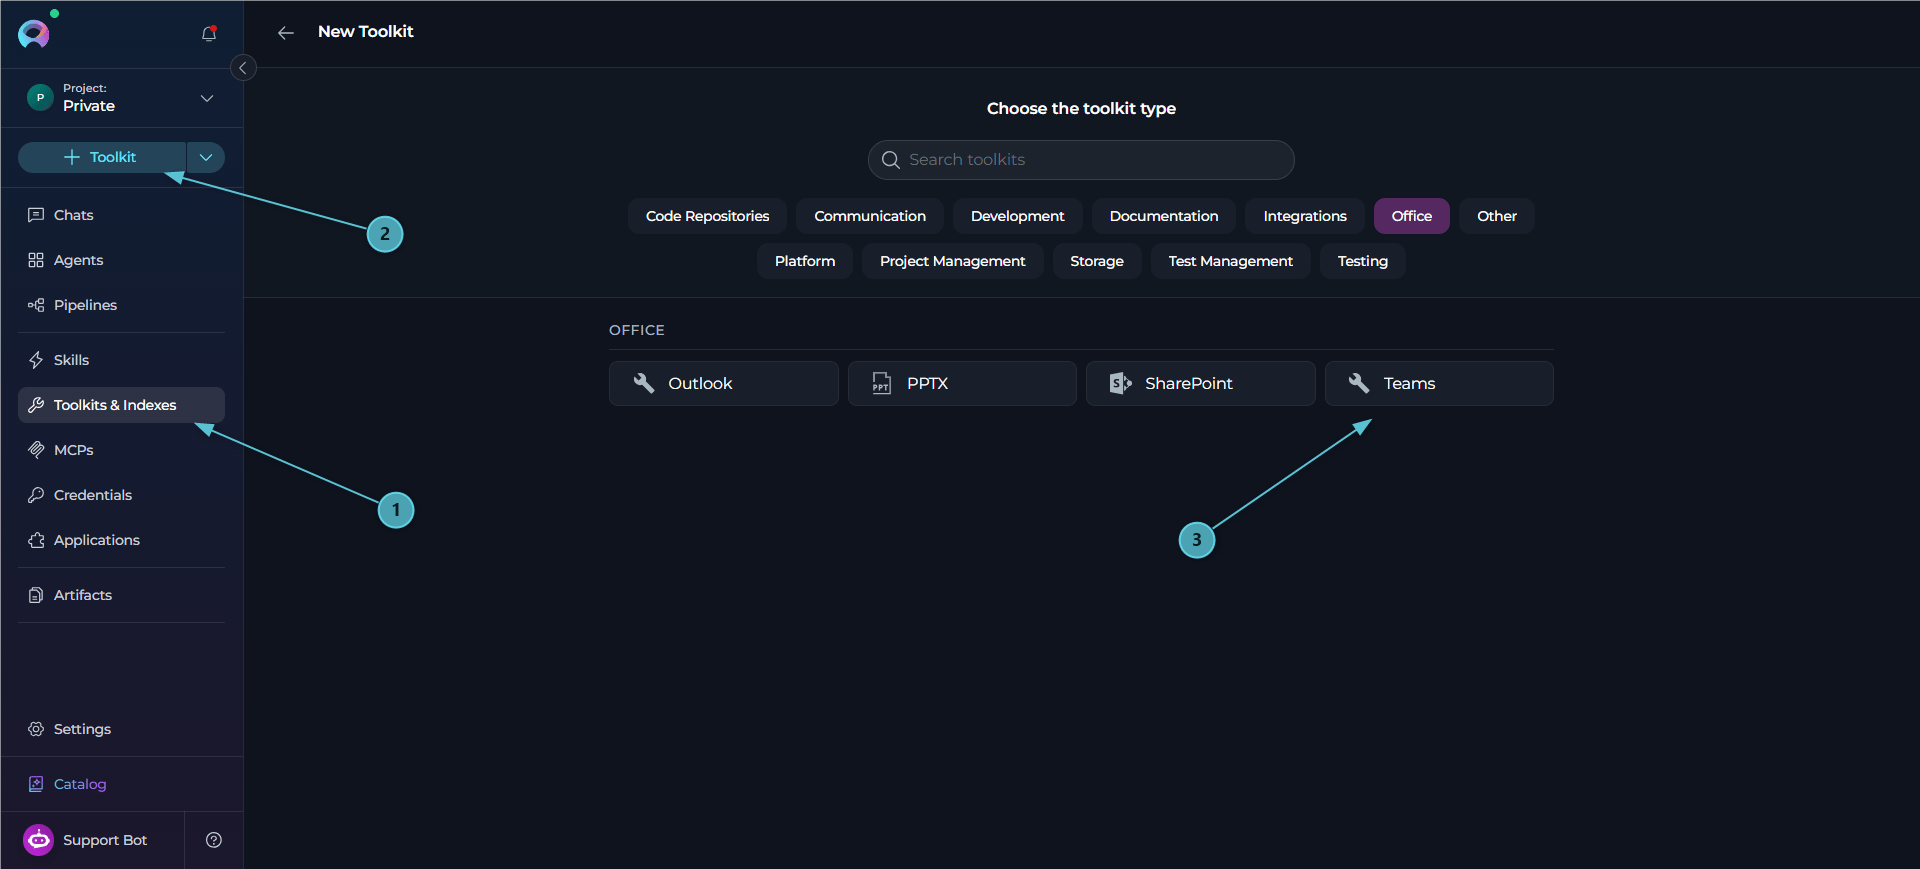Filter by Storage
The width and height of the screenshot is (1920, 869).
[x=1097, y=261]
